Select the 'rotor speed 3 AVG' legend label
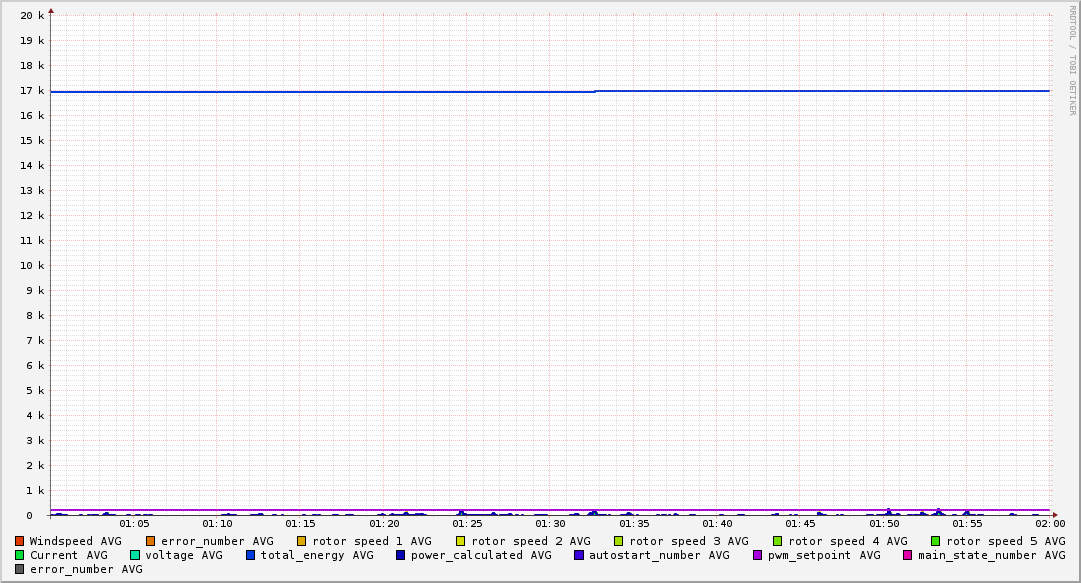The image size is (1081, 583). coord(689,542)
